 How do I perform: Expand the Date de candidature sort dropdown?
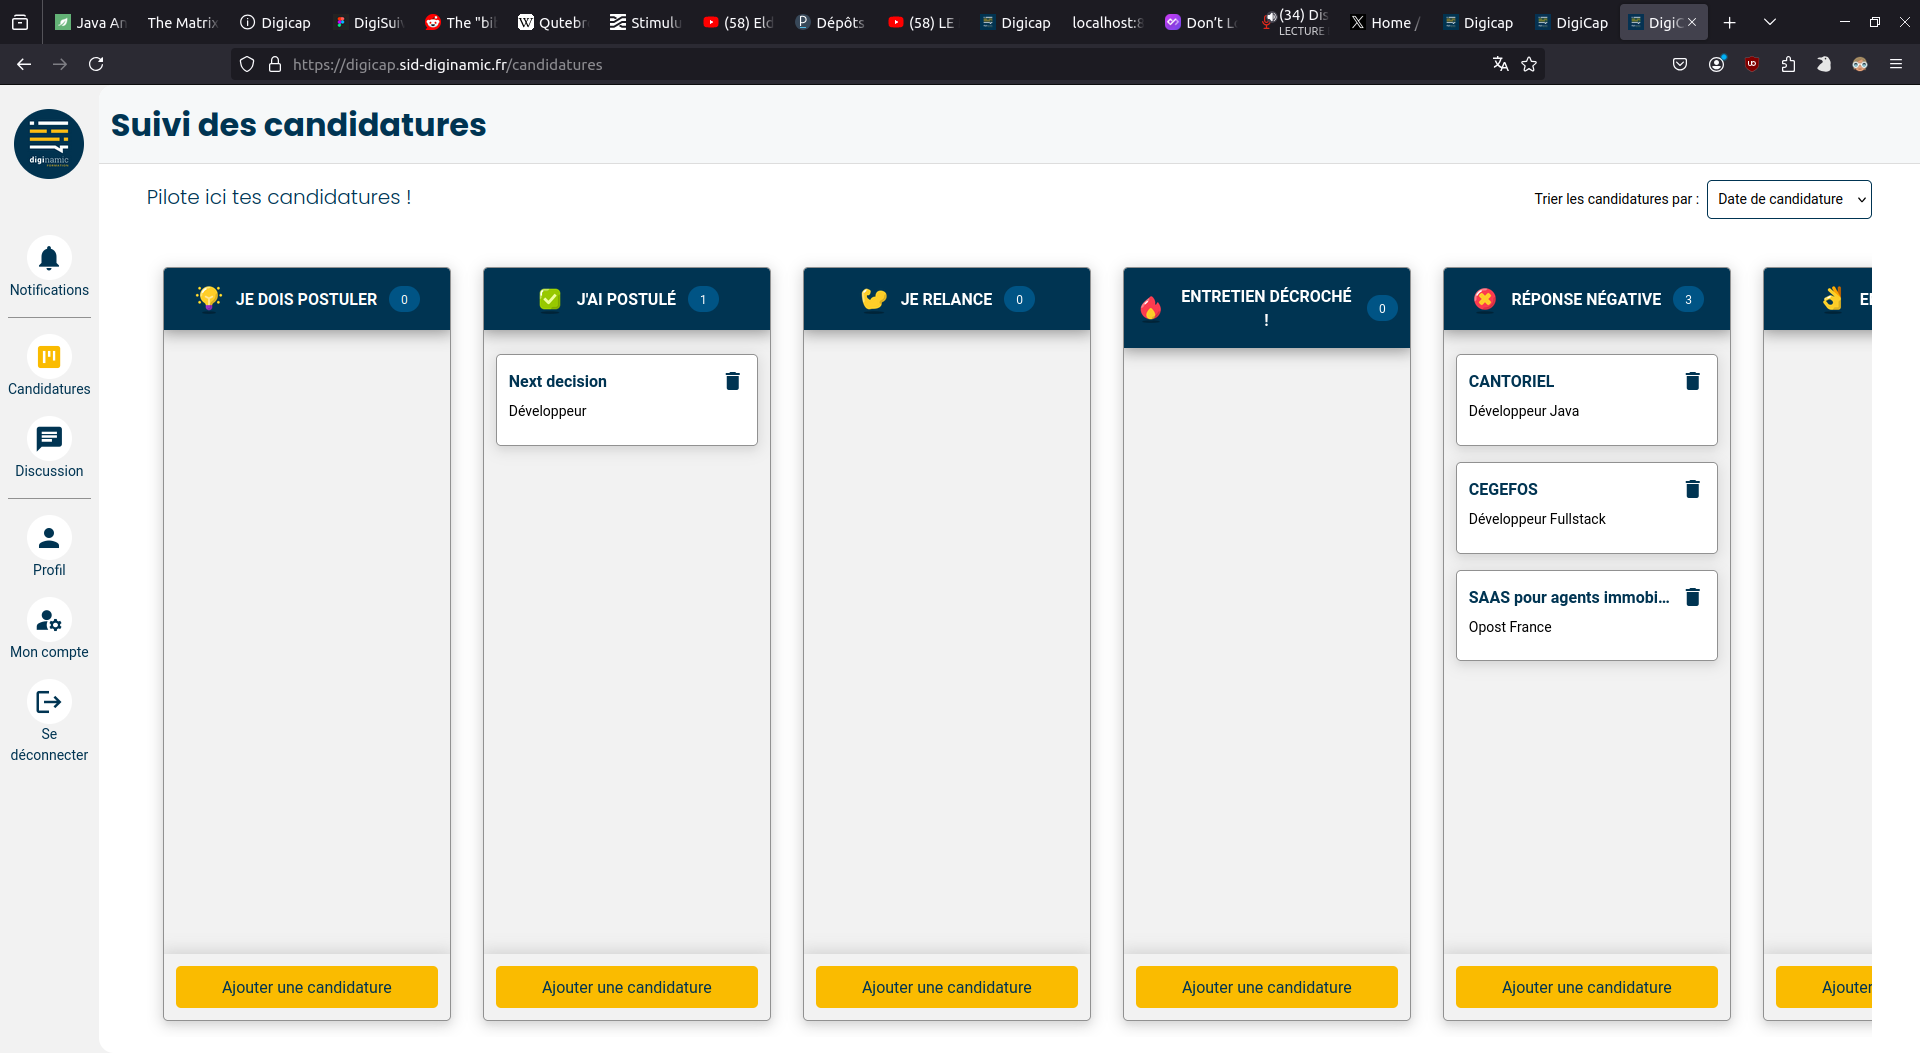pyautogui.click(x=1788, y=199)
